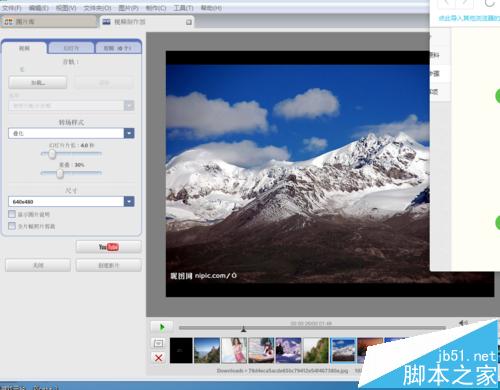
Task: Select the highlighted snow mountain thumbnail
Action: pyautogui.click(x=343, y=350)
